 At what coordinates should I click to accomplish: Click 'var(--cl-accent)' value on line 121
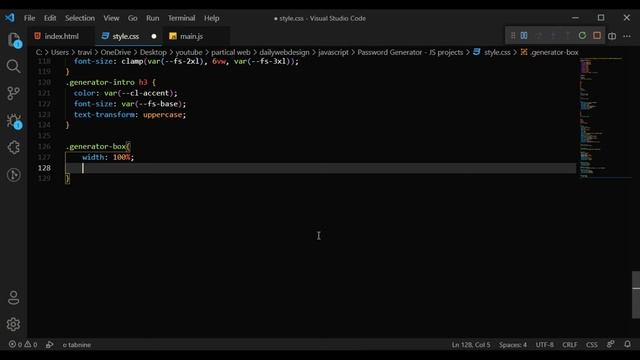click(139, 93)
